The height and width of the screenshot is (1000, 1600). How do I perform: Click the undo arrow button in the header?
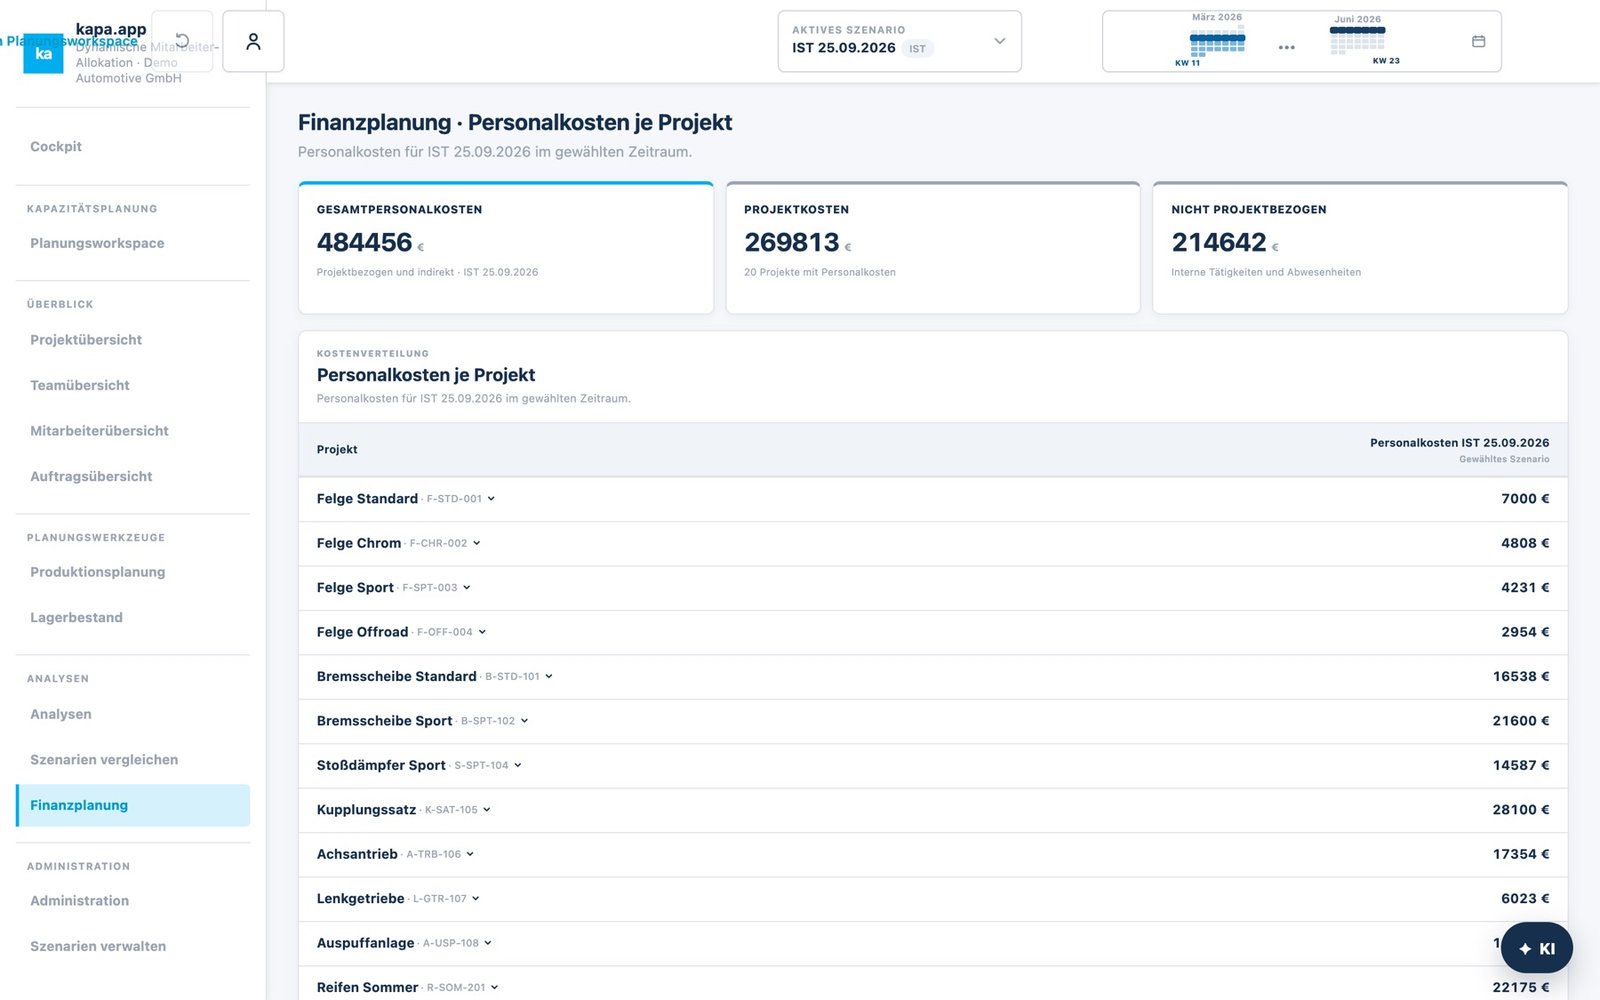click(x=182, y=41)
